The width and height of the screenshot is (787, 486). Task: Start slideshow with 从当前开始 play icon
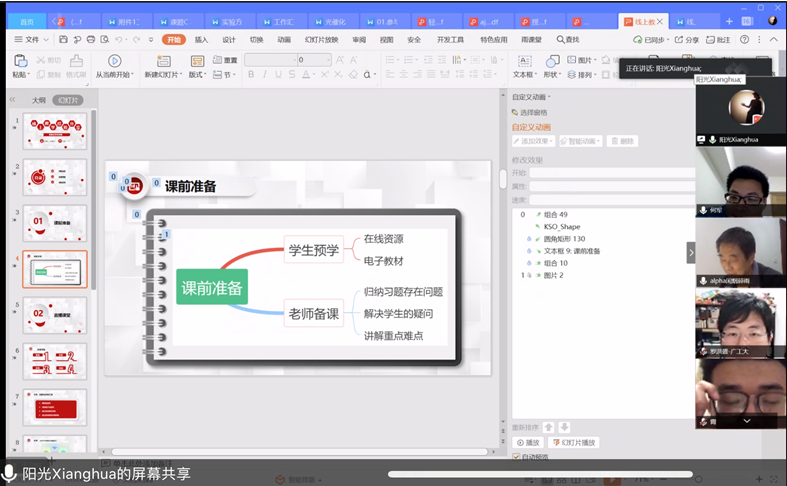(x=115, y=61)
